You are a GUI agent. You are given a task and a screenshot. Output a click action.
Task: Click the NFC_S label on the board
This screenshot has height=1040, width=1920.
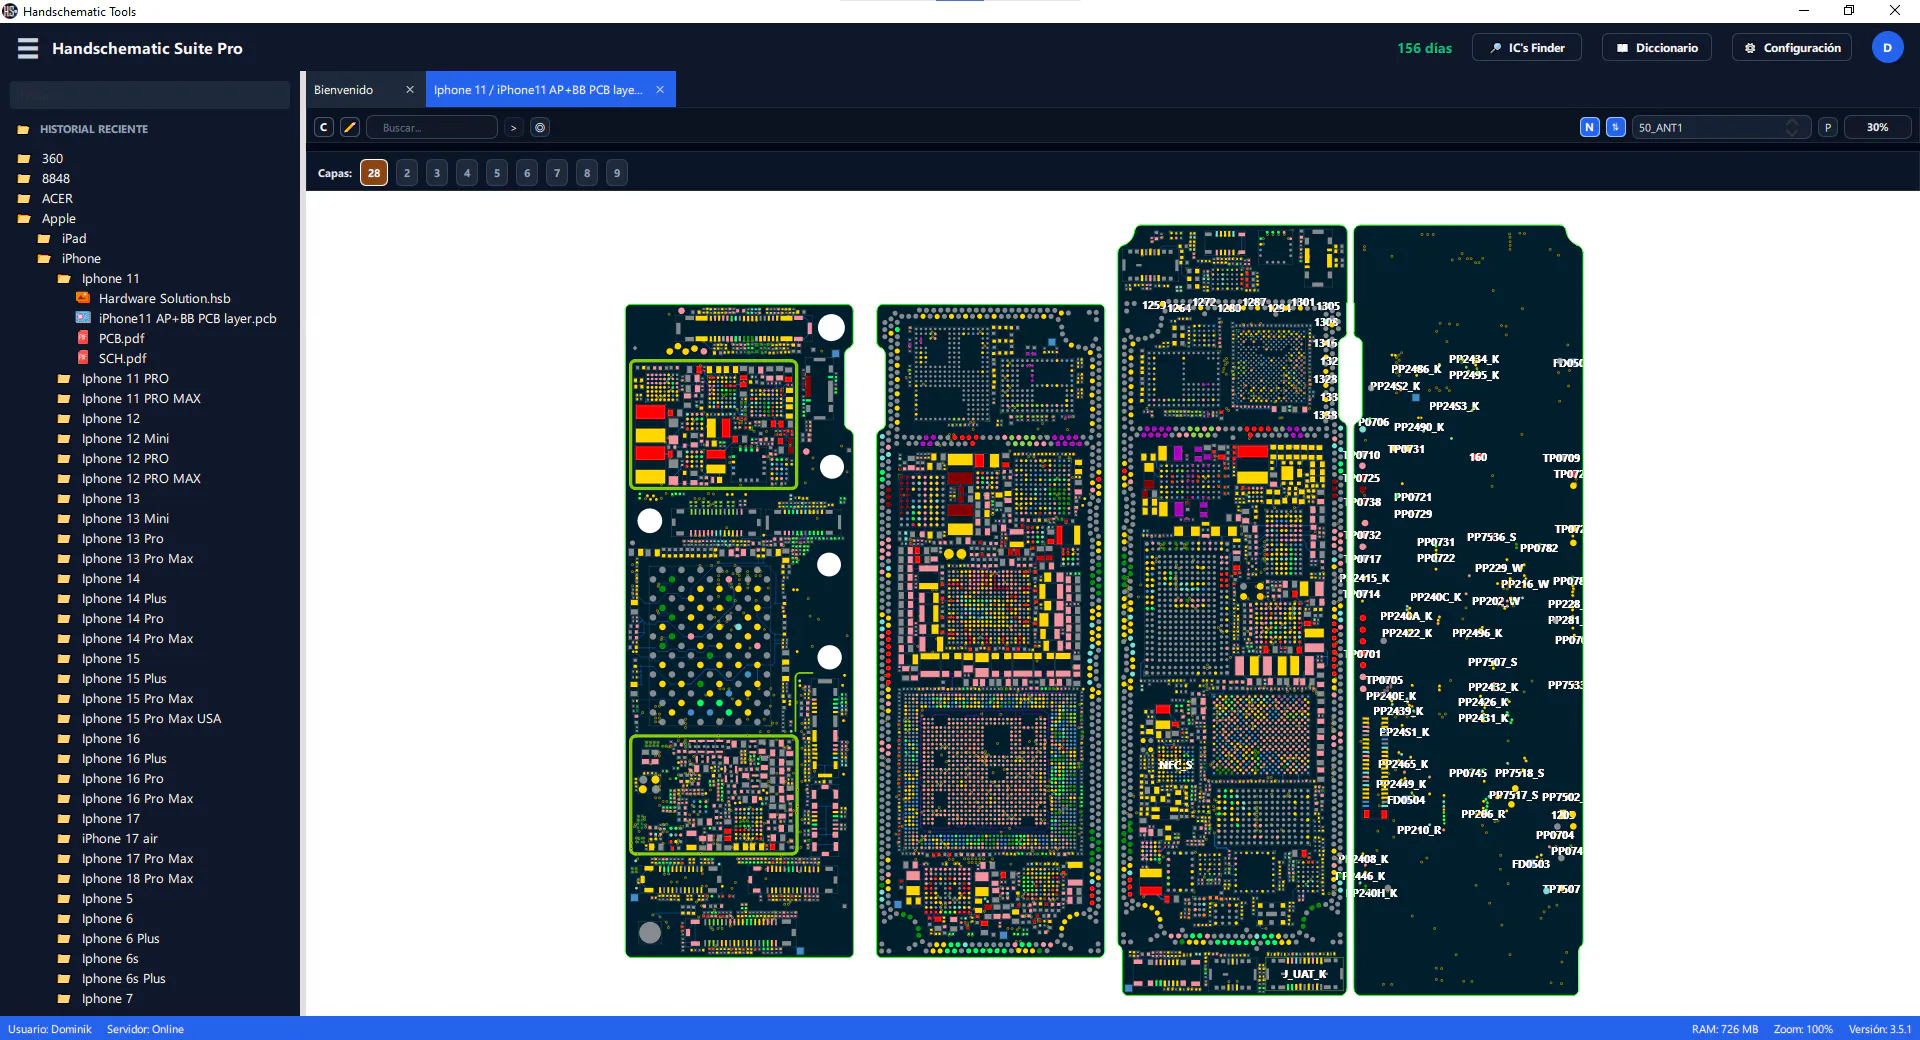tap(1176, 764)
